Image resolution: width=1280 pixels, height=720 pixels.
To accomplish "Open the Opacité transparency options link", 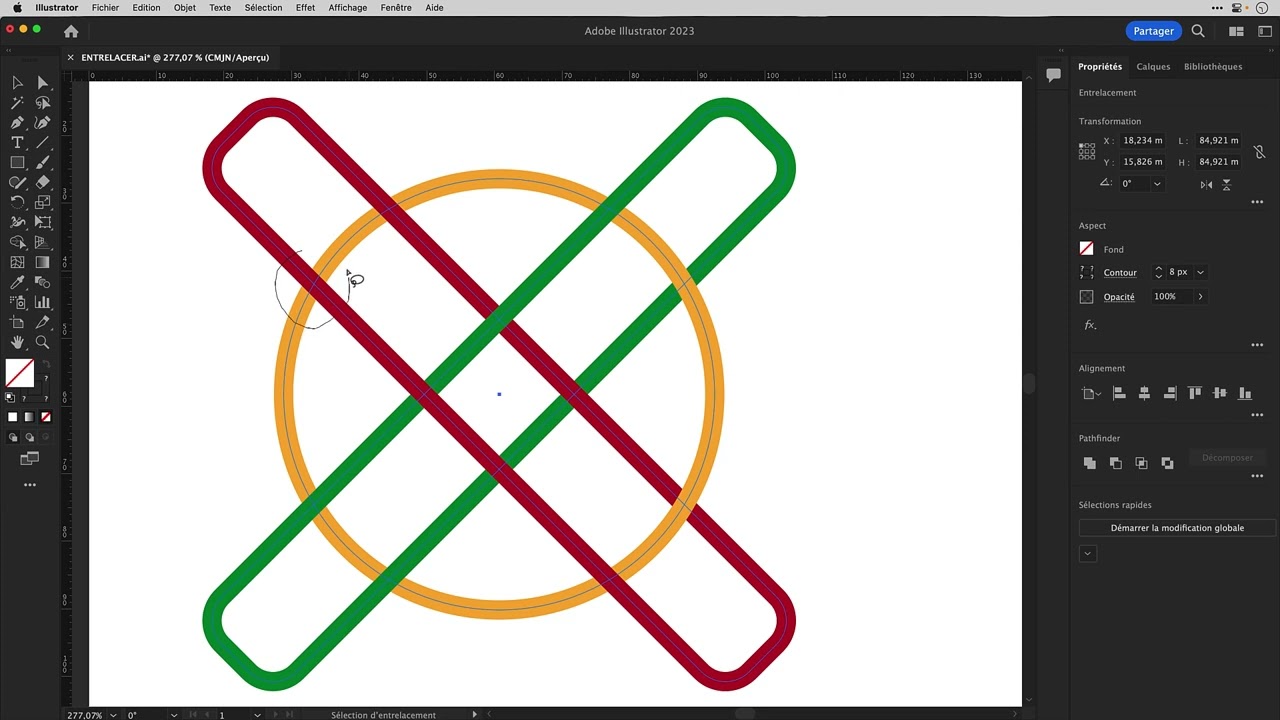I will point(1119,297).
